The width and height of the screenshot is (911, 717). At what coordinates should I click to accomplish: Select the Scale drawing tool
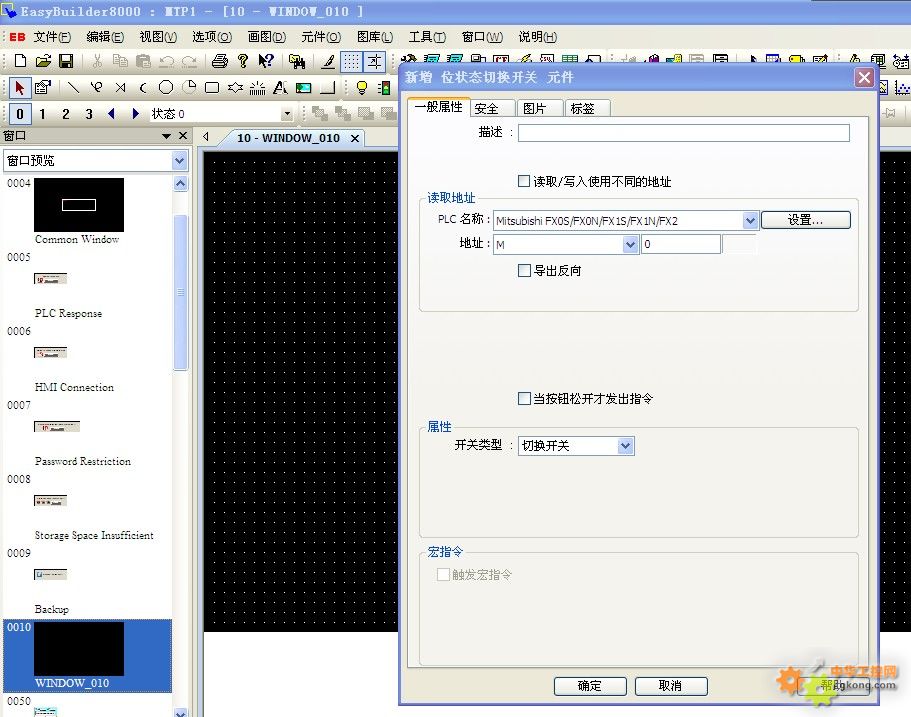257,88
